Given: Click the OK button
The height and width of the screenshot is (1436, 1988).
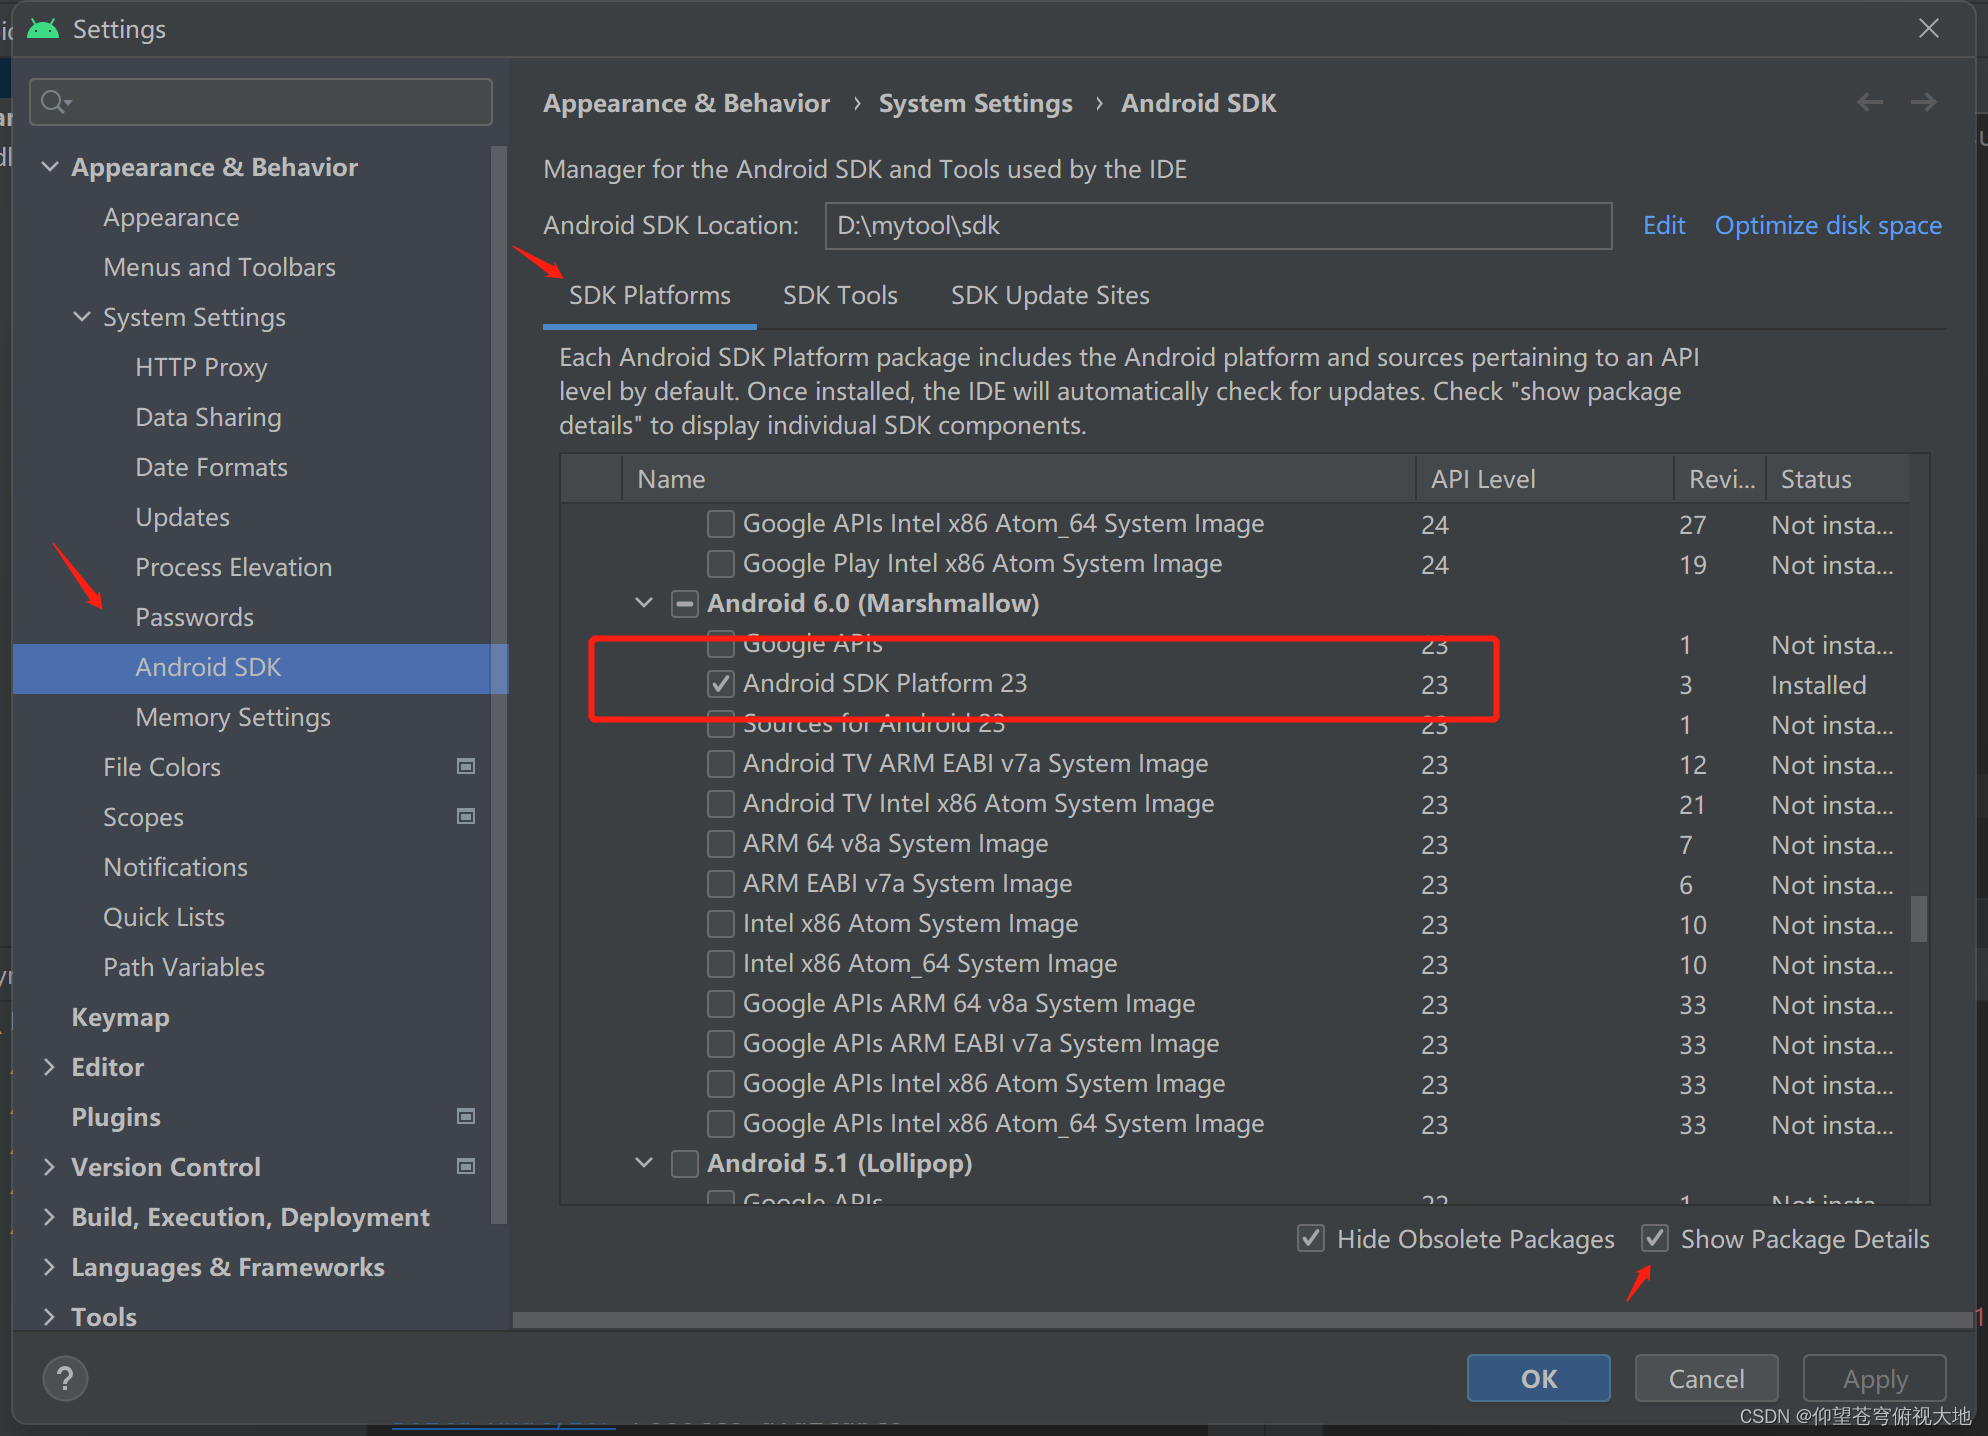Looking at the screenshot, I should (1538, 1378).
